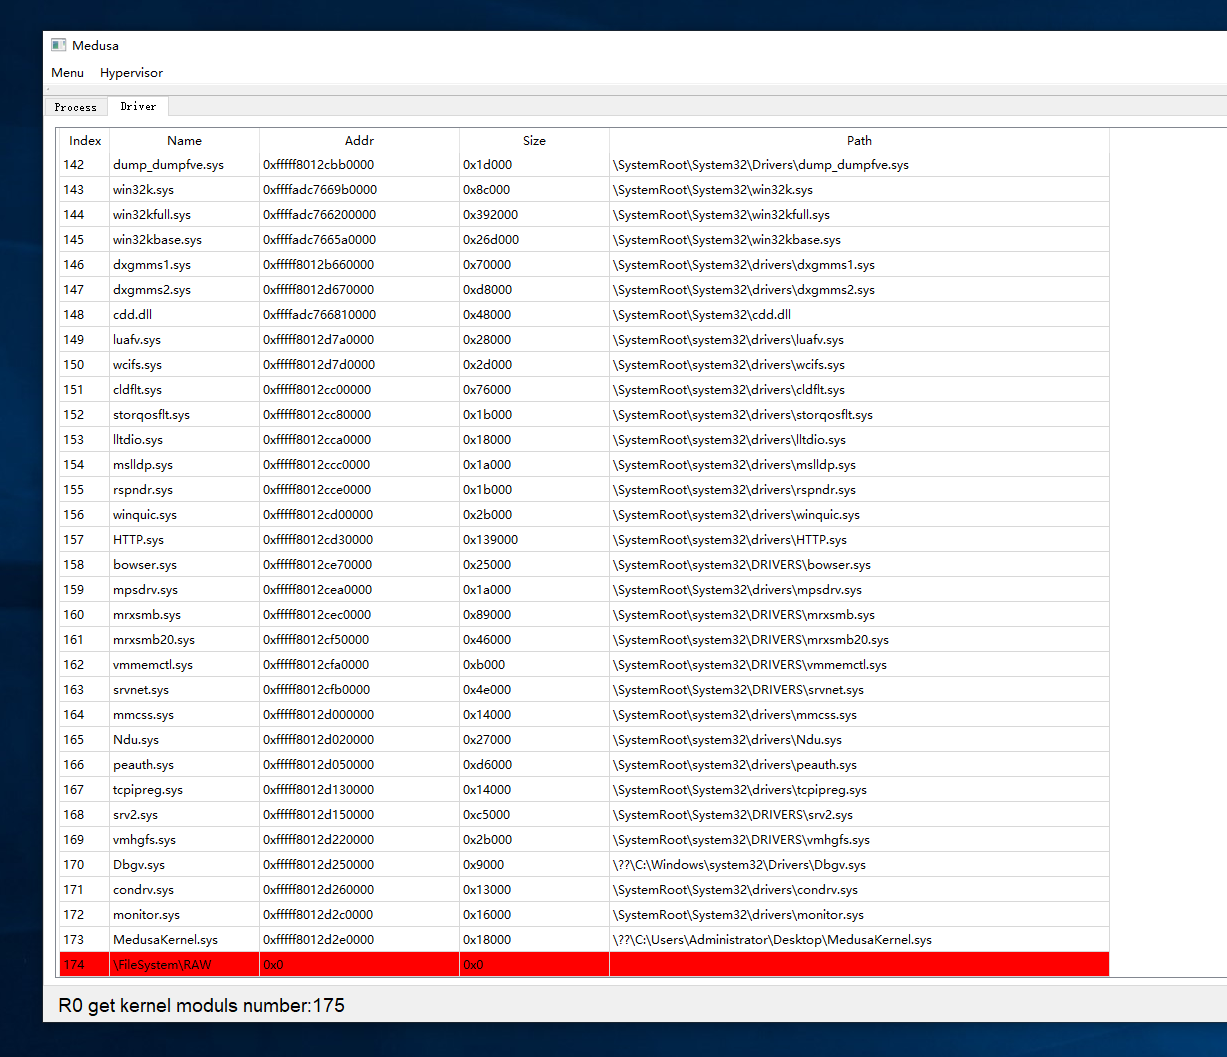
Task: Select win32kbase.sys in the Name column
Action: pyautogui.click(x=185, y=240)
